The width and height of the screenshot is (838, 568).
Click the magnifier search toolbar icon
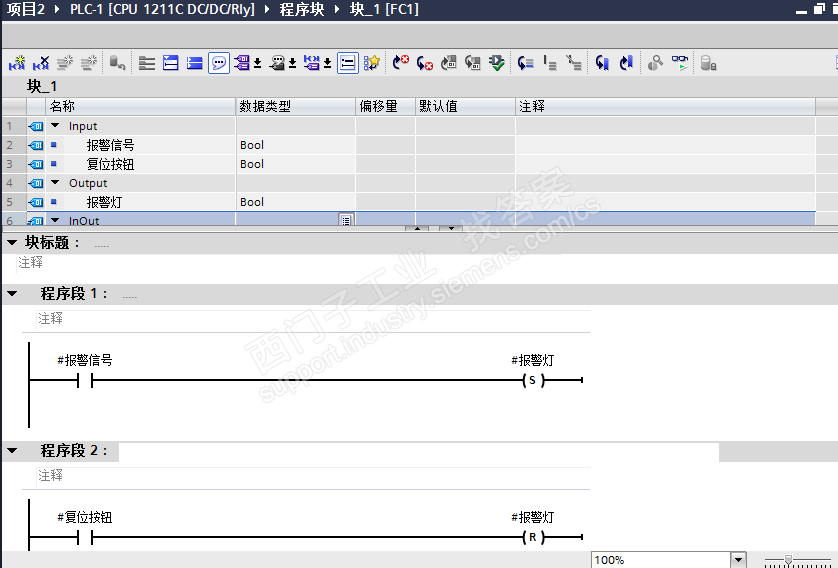pyautogui.click(x=655, y=63)
